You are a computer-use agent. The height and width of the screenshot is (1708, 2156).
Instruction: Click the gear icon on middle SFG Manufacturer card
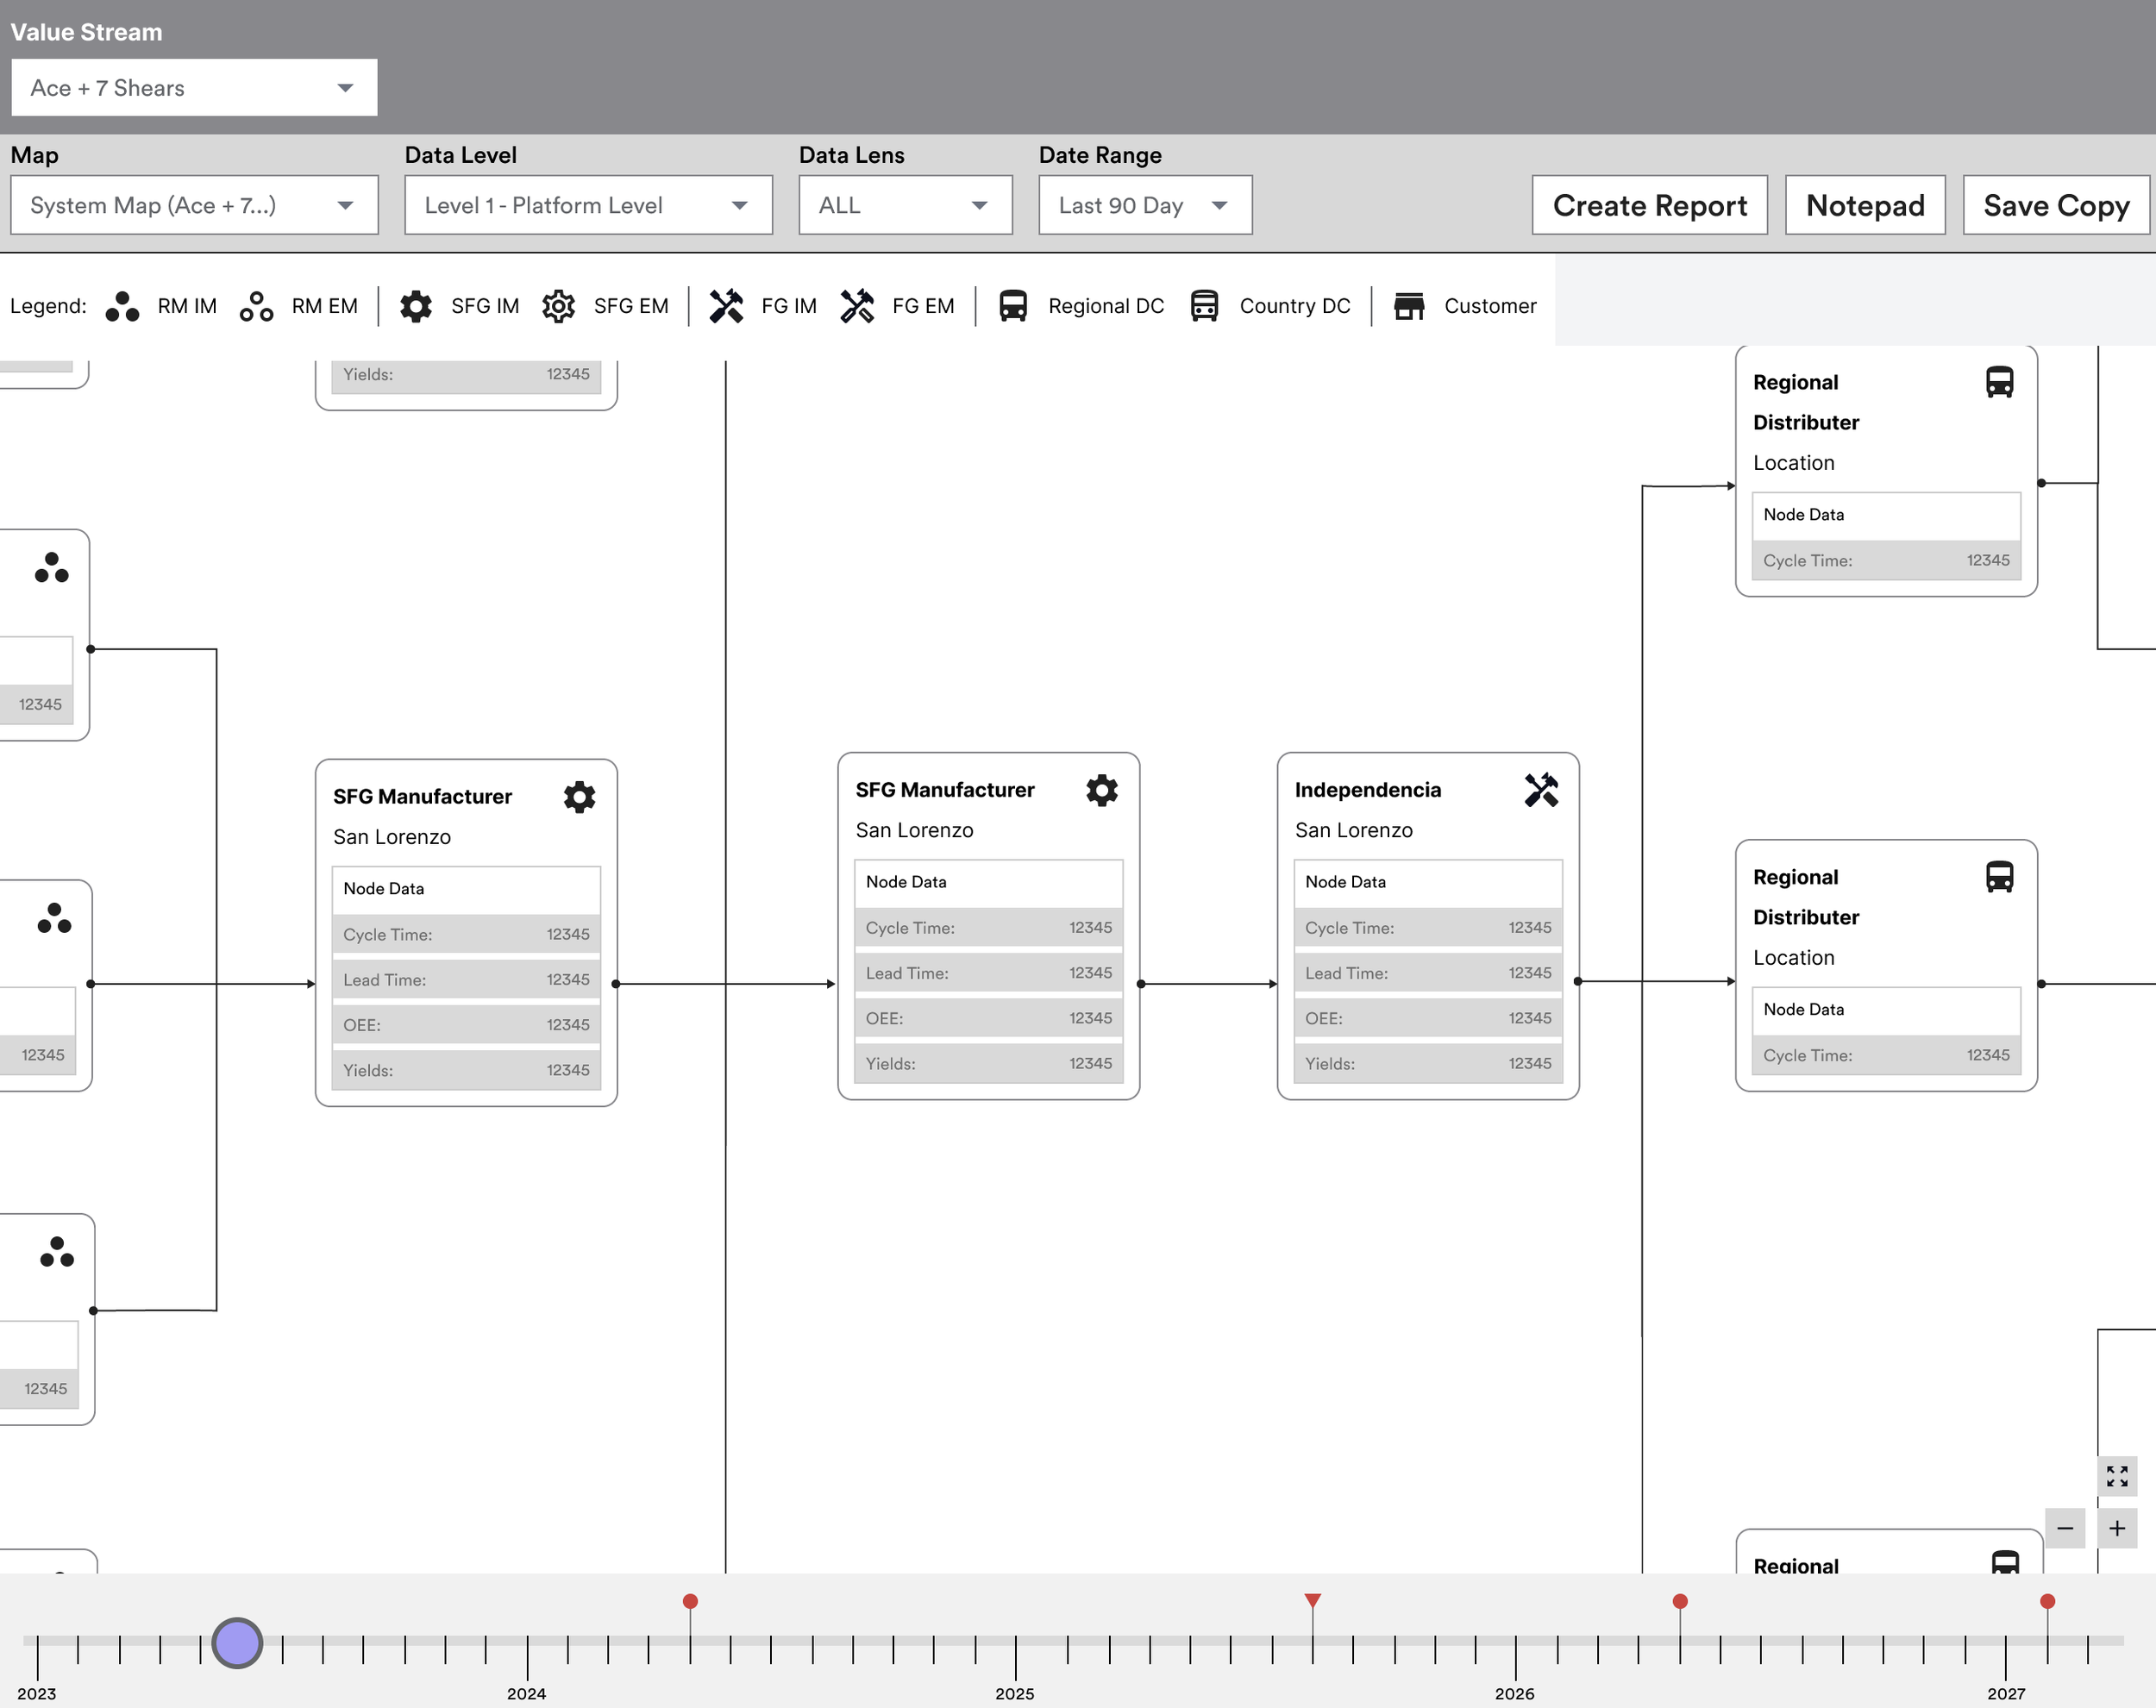(x=1102, y=790)
